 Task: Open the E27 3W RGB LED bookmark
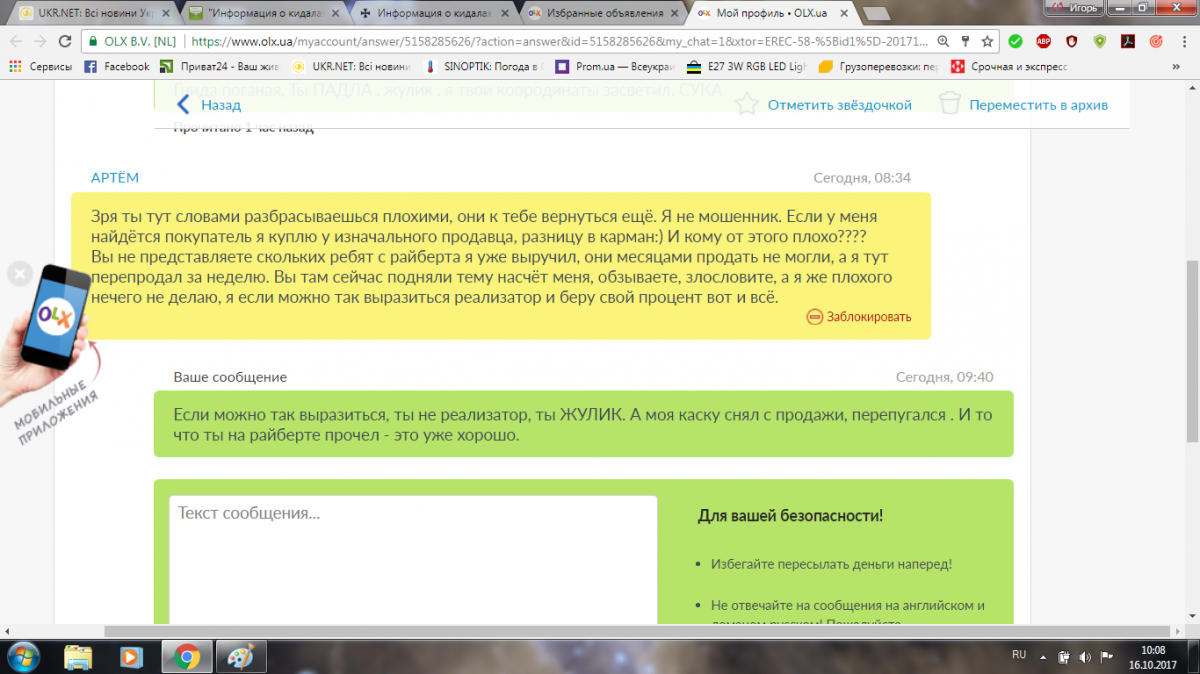[746, 67]
